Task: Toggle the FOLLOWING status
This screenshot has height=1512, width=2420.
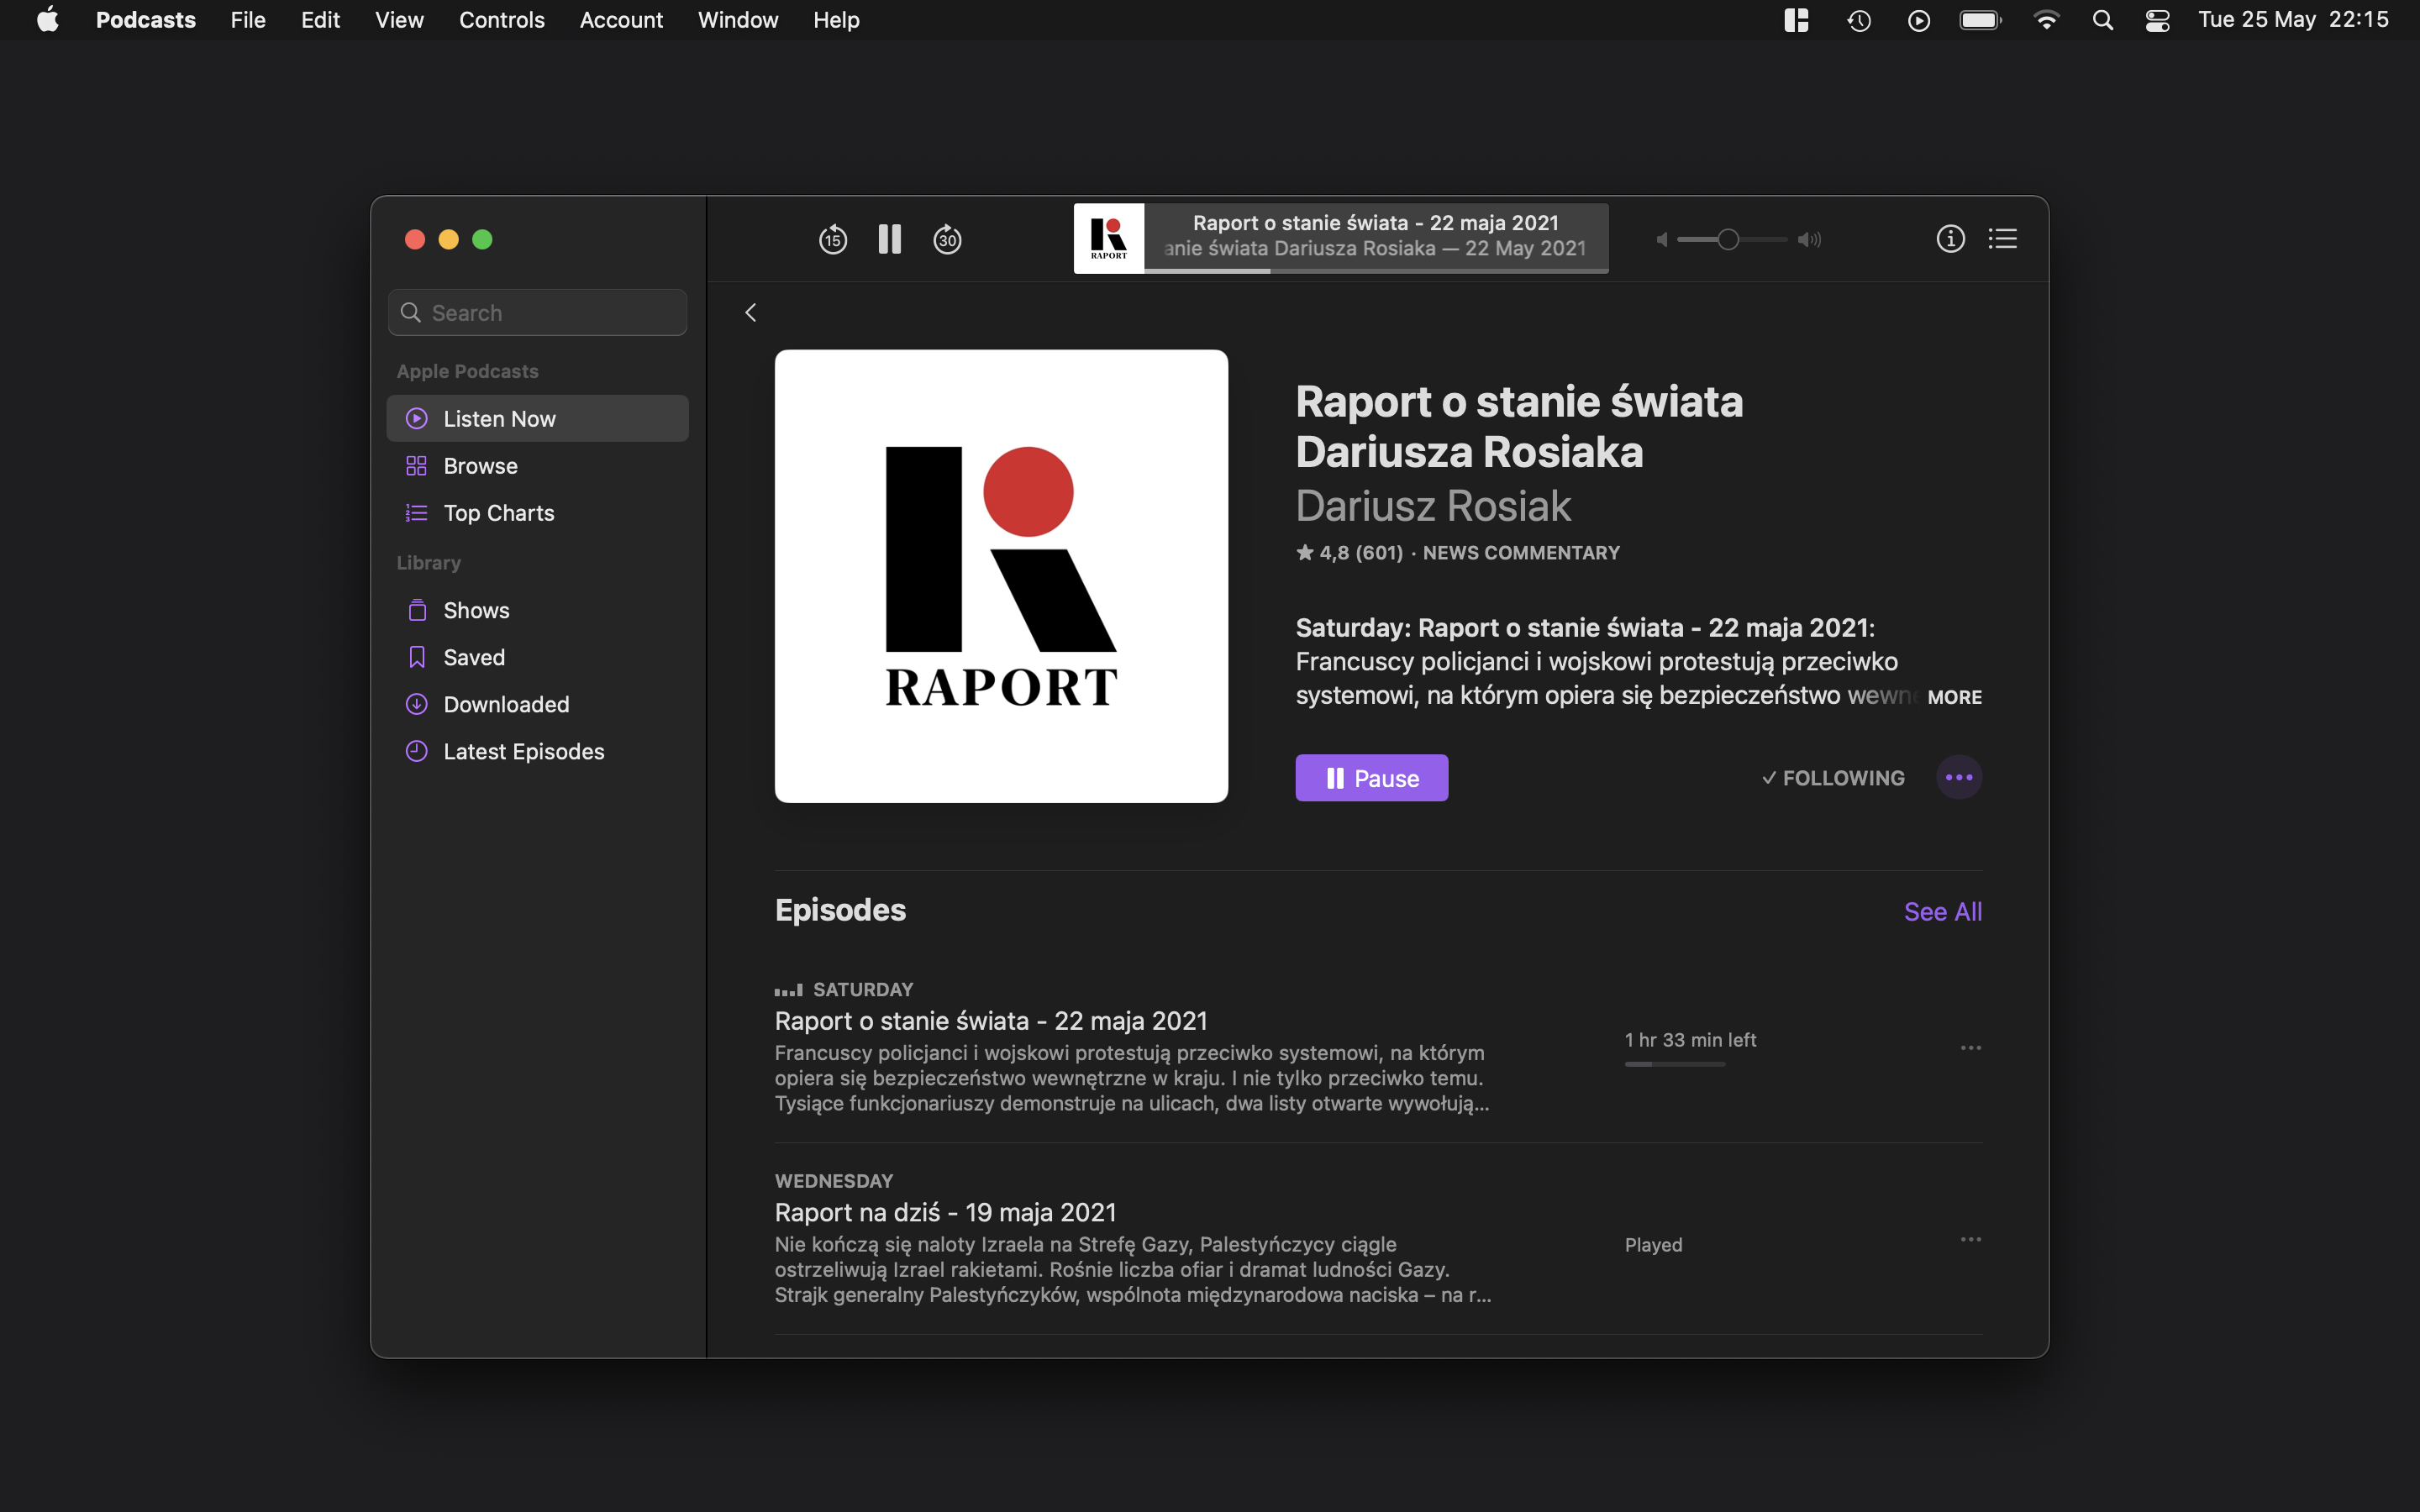Action: 1833,778
